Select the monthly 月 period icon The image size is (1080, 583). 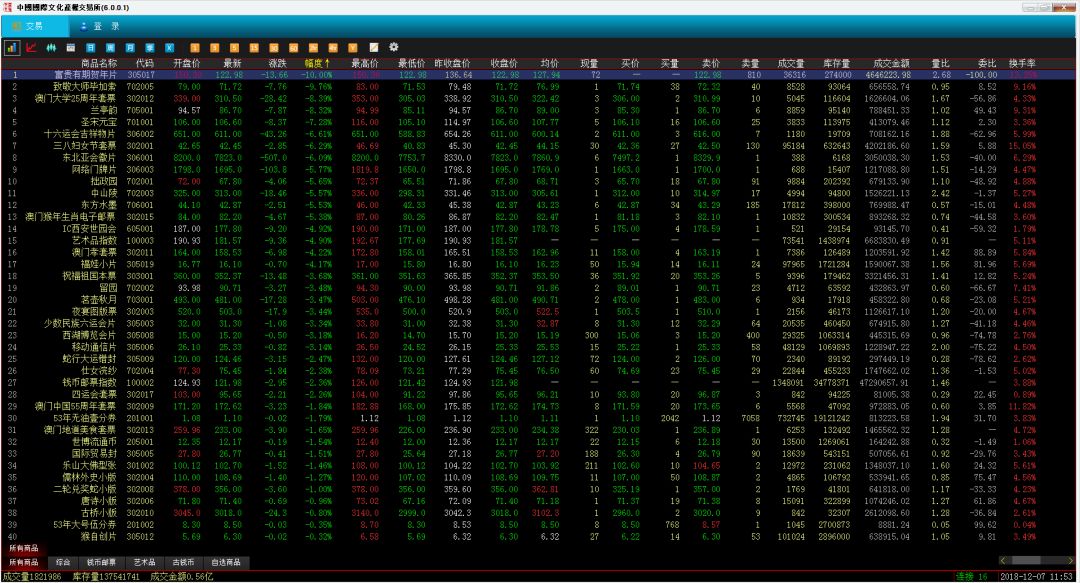[130, 48]
